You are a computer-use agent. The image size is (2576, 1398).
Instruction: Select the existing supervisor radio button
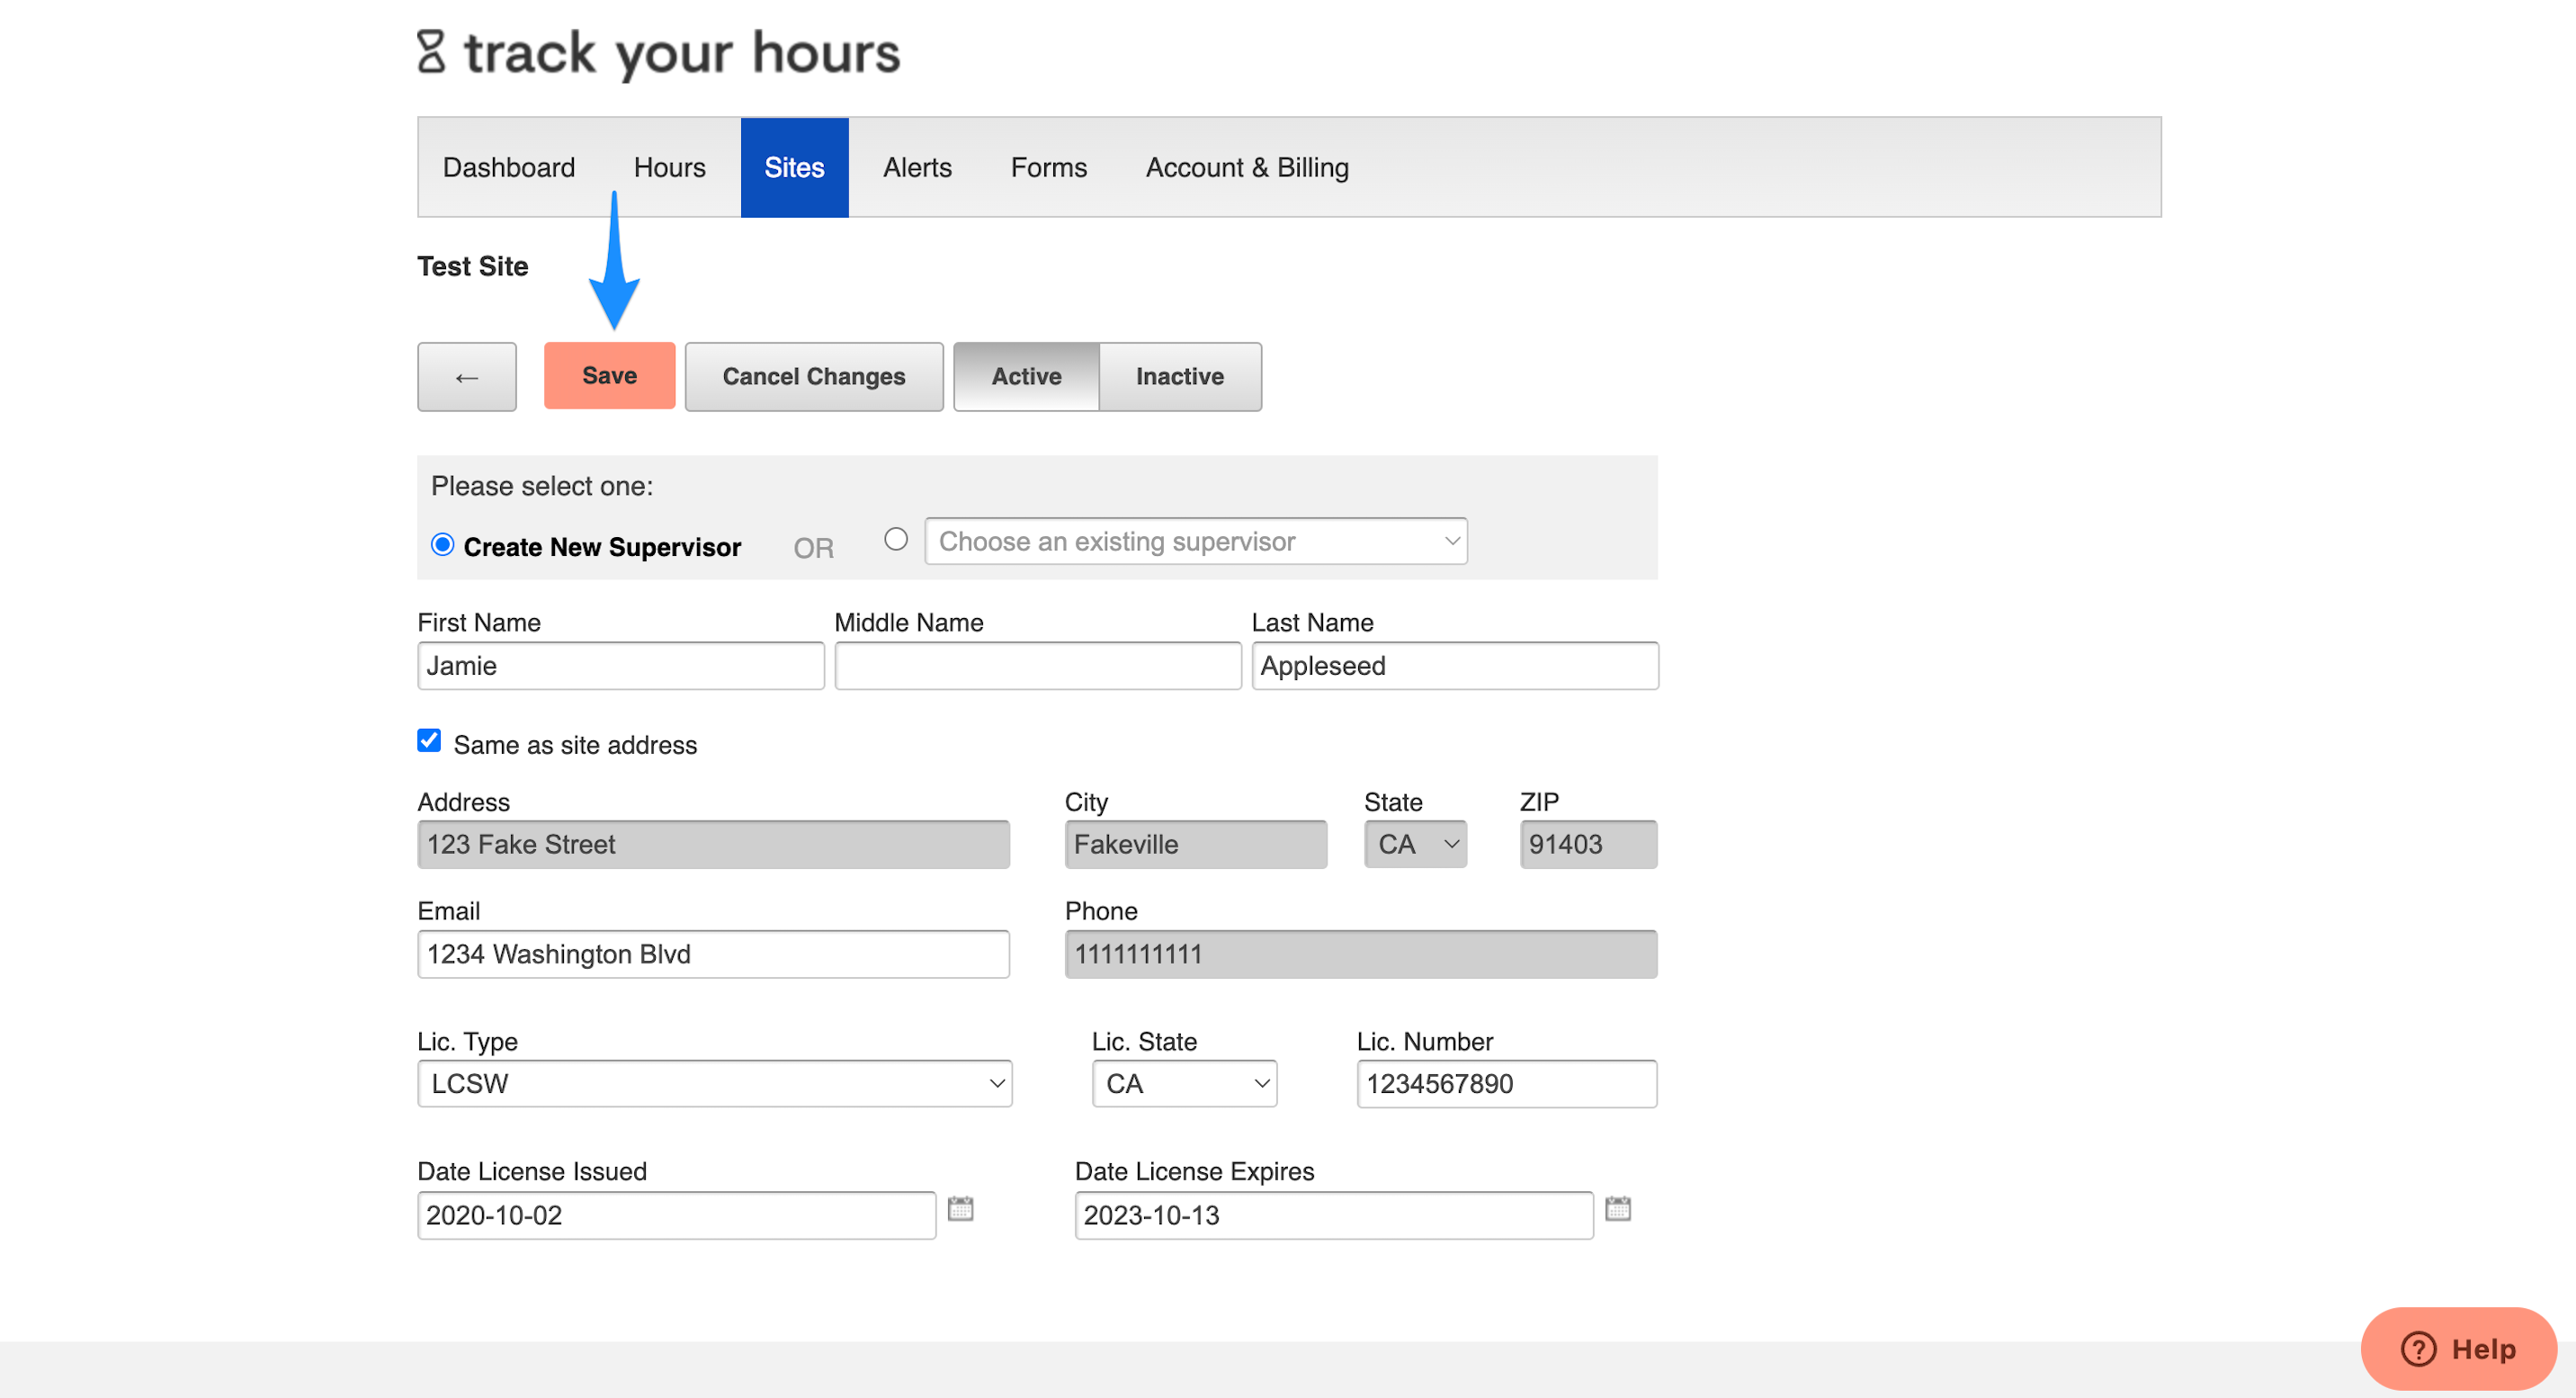(x=896, y=540)
